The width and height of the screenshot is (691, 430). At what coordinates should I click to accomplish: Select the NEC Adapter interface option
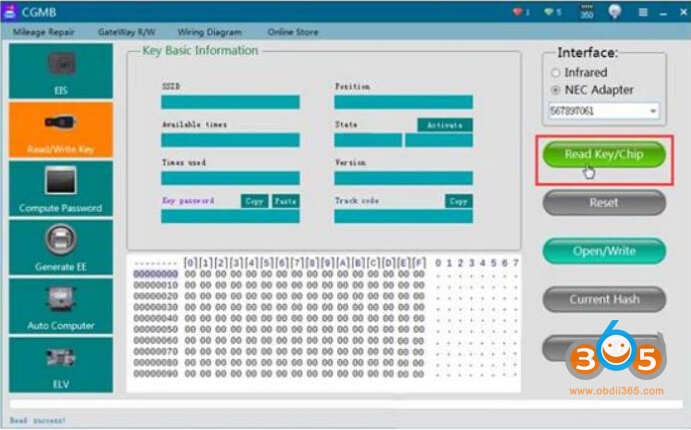tap(556, 90)
